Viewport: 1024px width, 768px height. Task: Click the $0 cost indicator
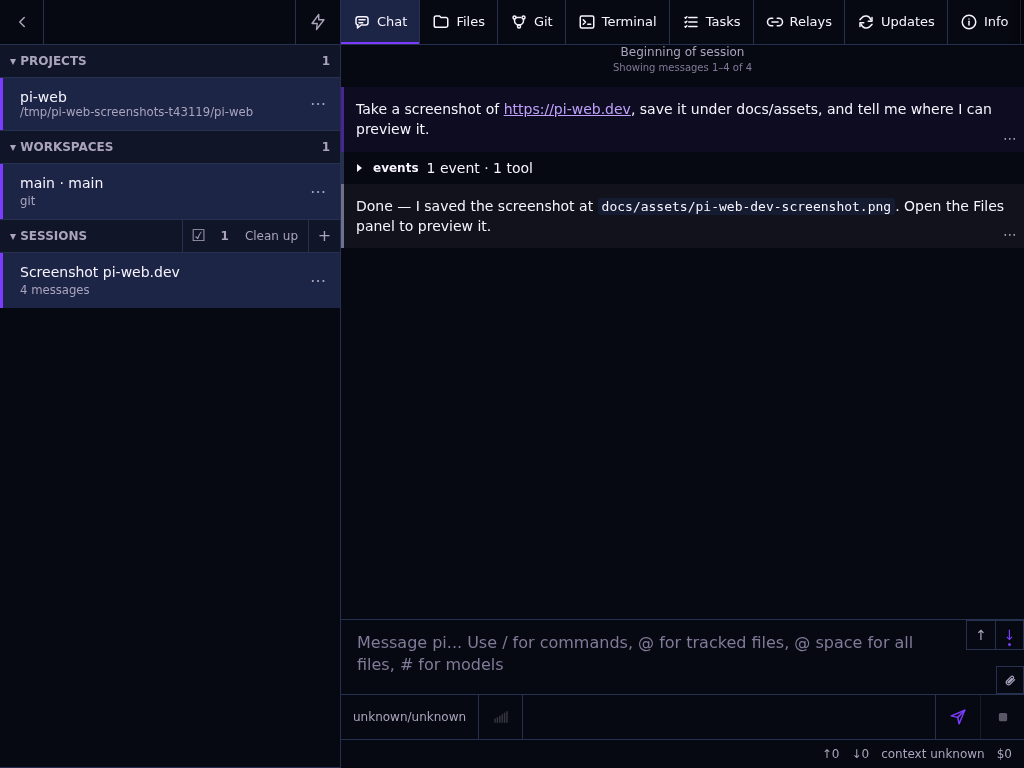[x=1004, y=754]
